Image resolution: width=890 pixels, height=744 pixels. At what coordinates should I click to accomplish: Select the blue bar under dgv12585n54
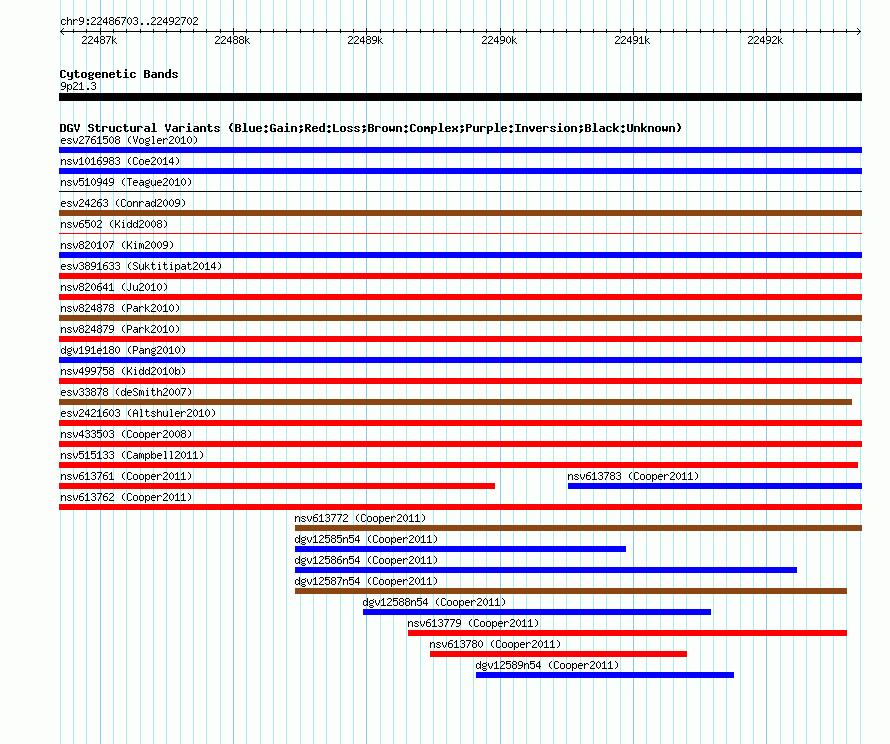[460, 549]
